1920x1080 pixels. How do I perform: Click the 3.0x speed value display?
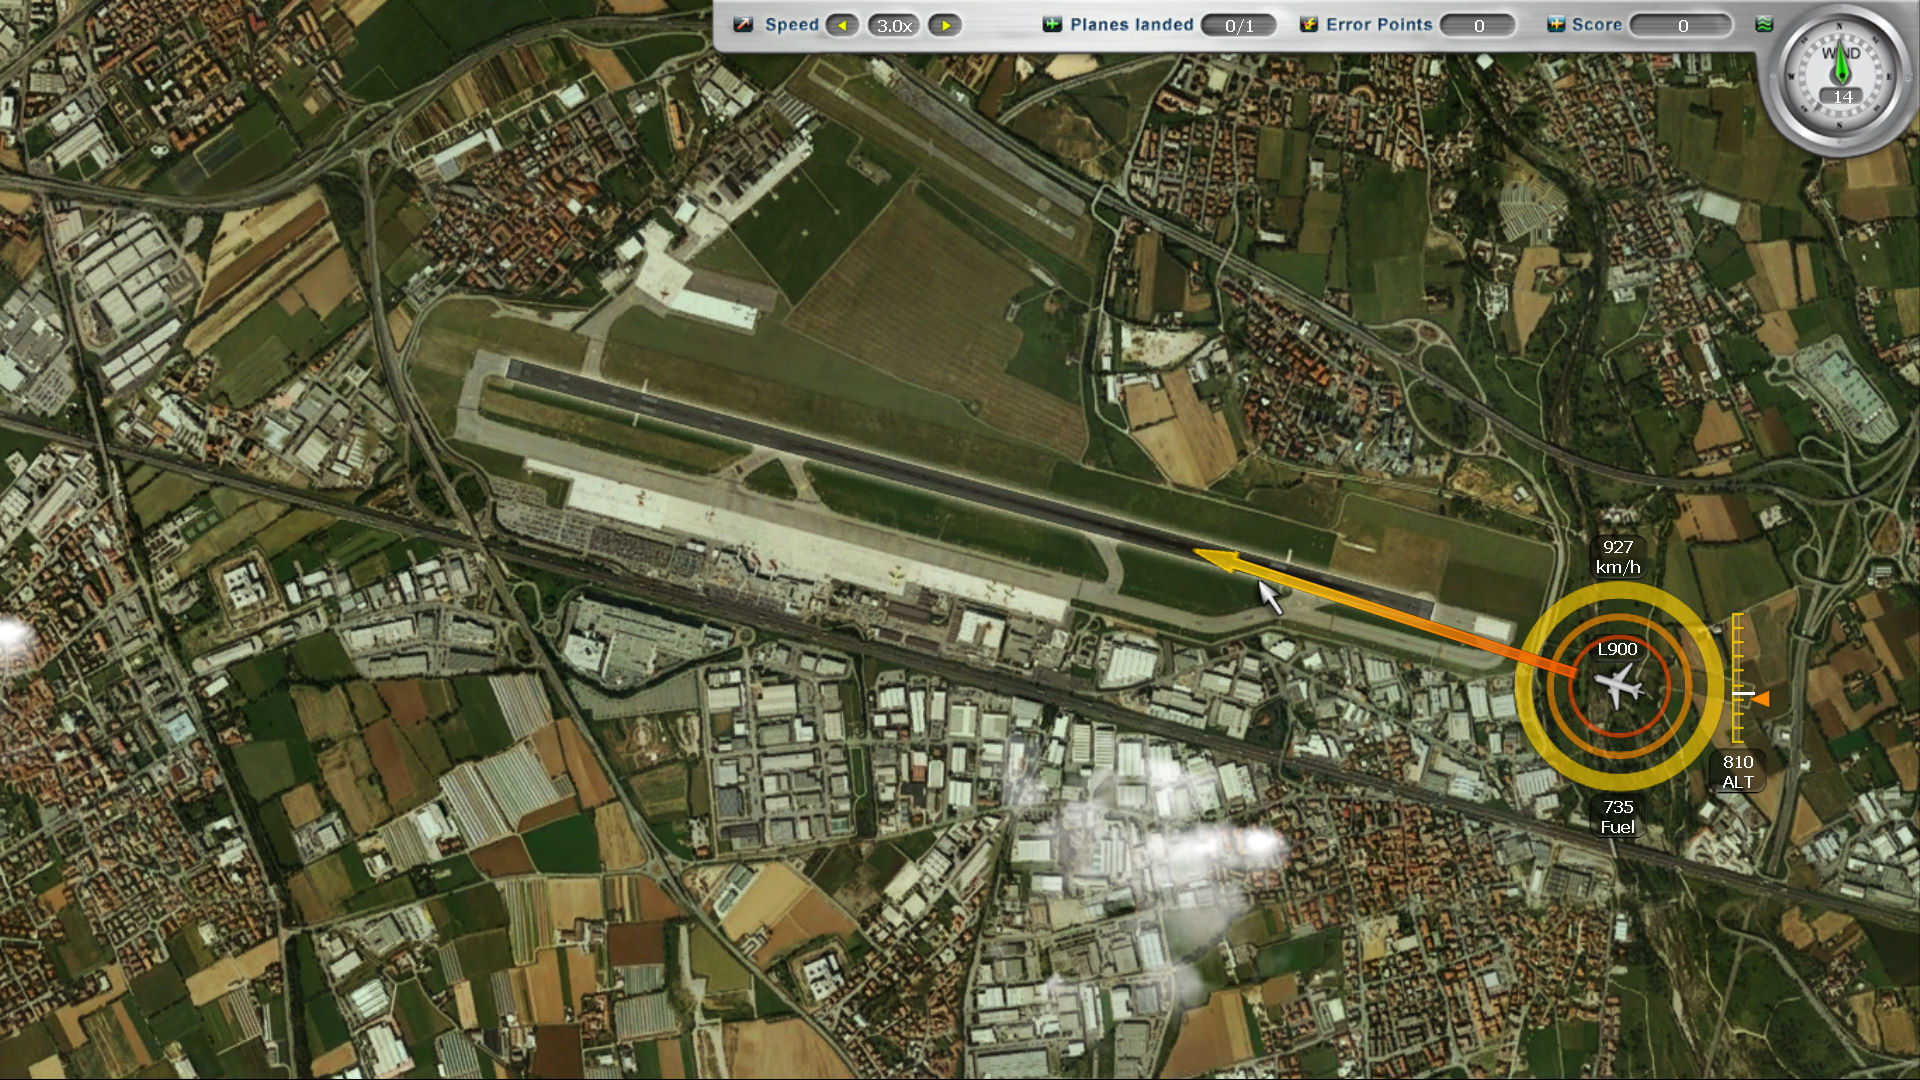click(894, 25)
